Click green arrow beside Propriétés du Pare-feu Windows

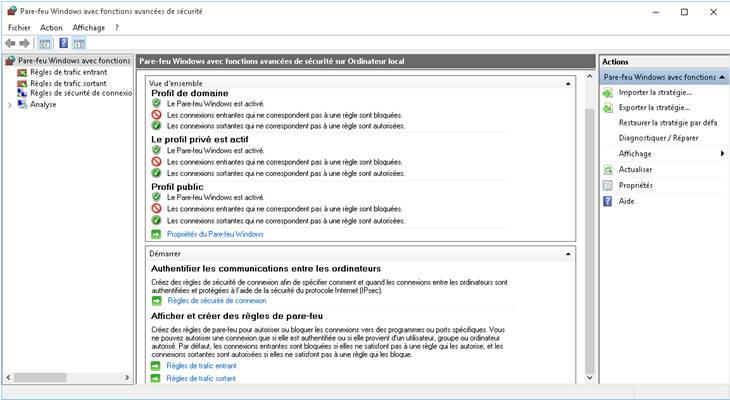point(156,234)
